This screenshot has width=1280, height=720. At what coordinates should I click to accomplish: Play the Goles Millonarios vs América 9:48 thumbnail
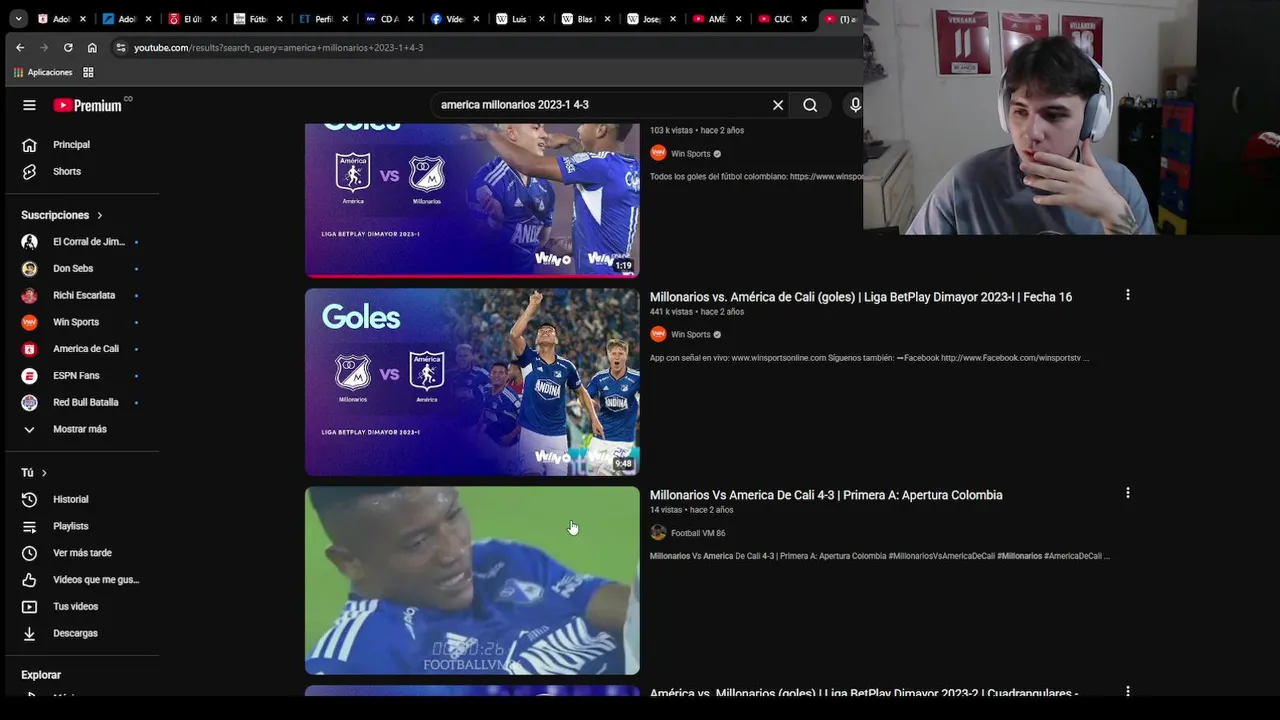[472, 382]
